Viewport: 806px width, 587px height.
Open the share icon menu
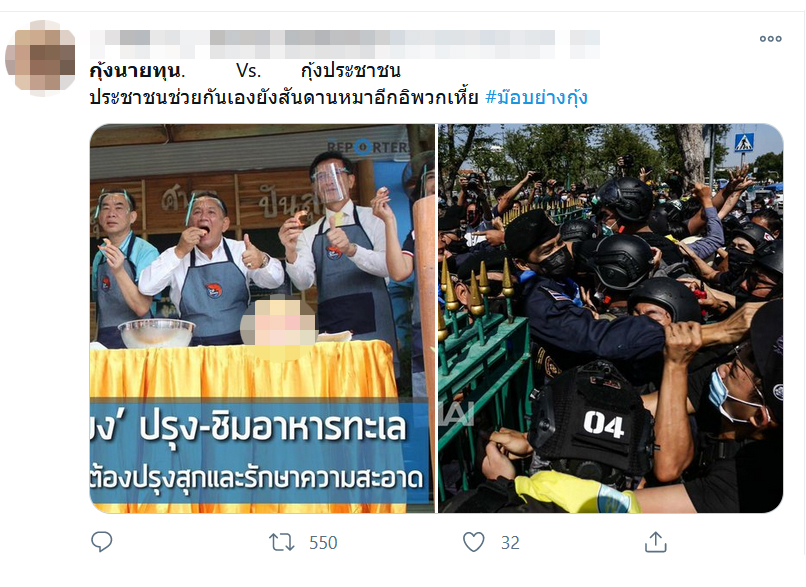tap(655, 542)
